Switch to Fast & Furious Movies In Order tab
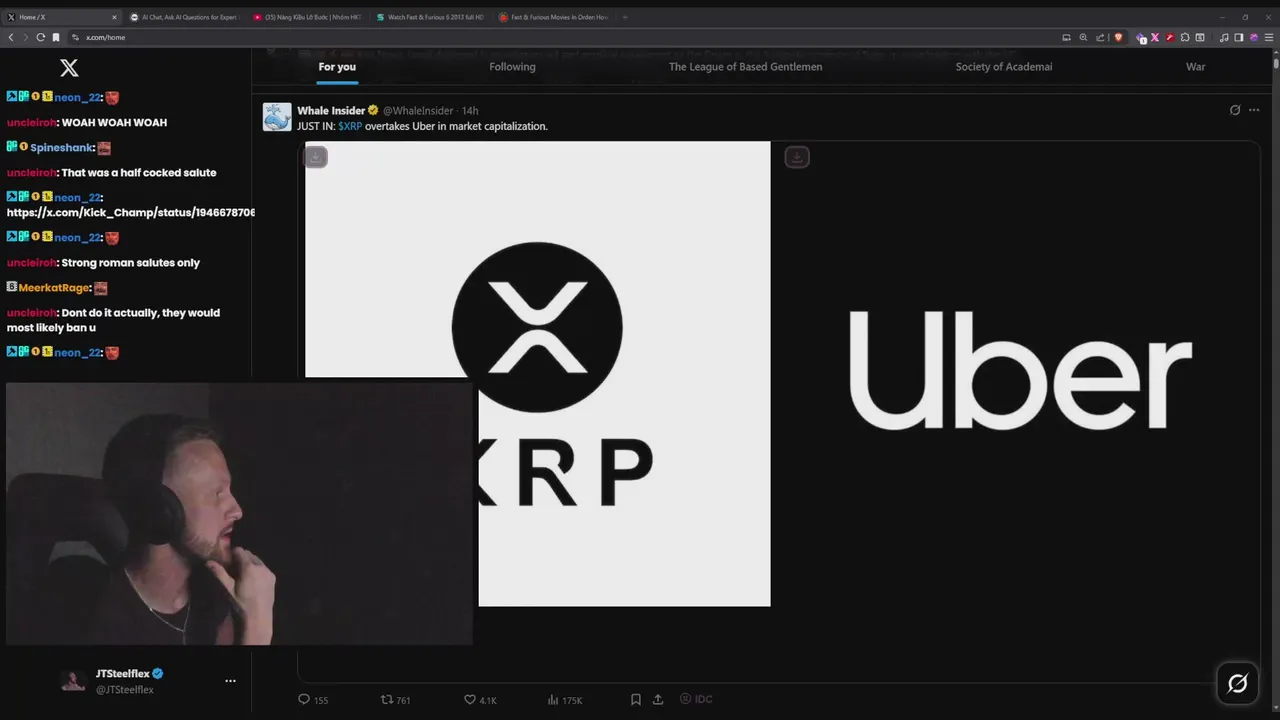The width and height of the screenshot is (1280, 720). tap(552, 17)
